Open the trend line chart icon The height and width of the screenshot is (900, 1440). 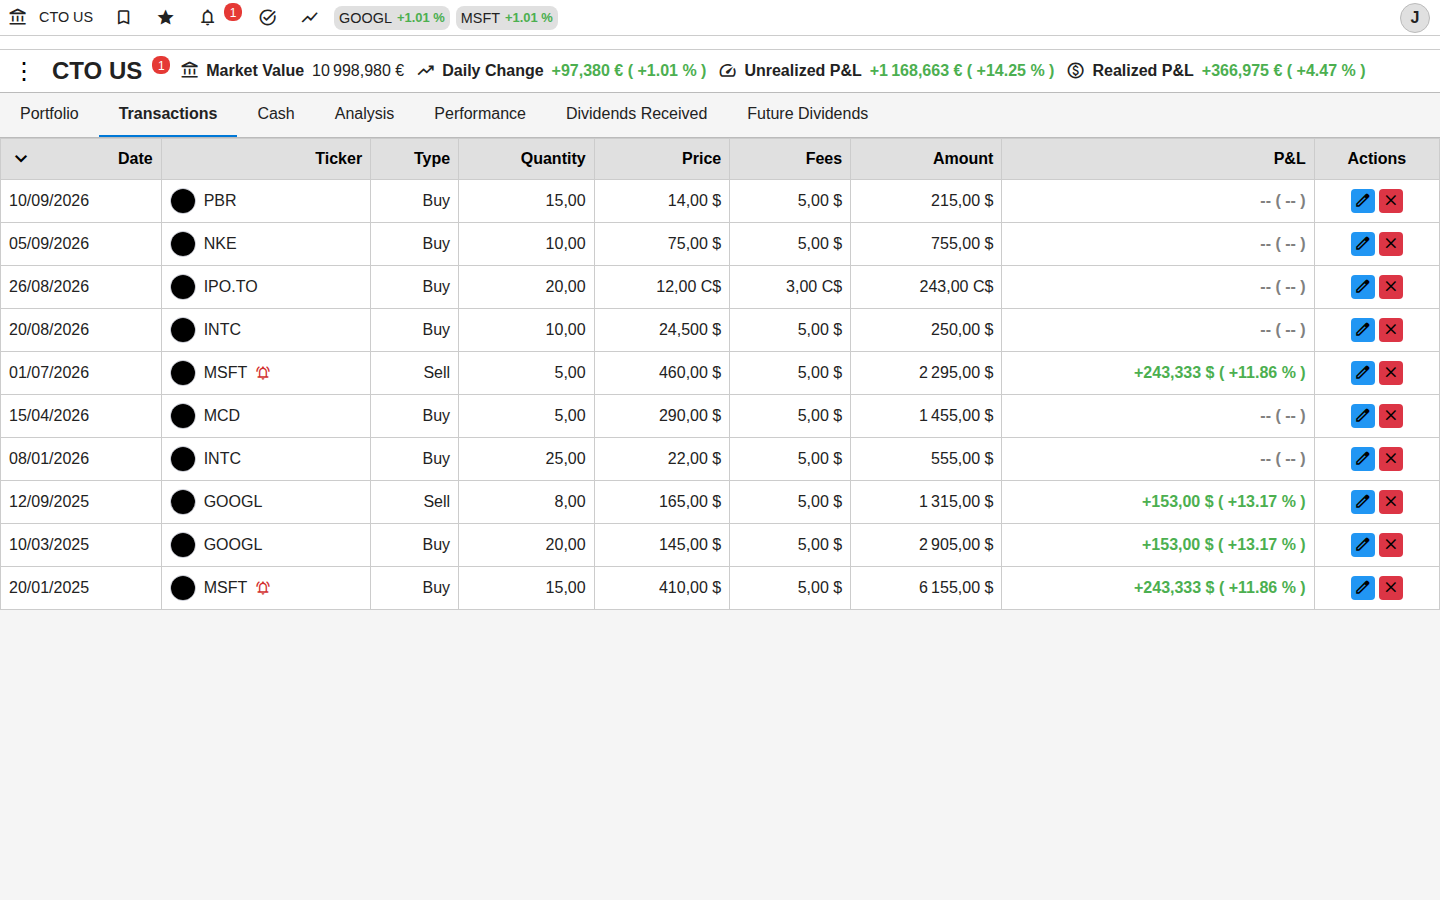[309, 17]
